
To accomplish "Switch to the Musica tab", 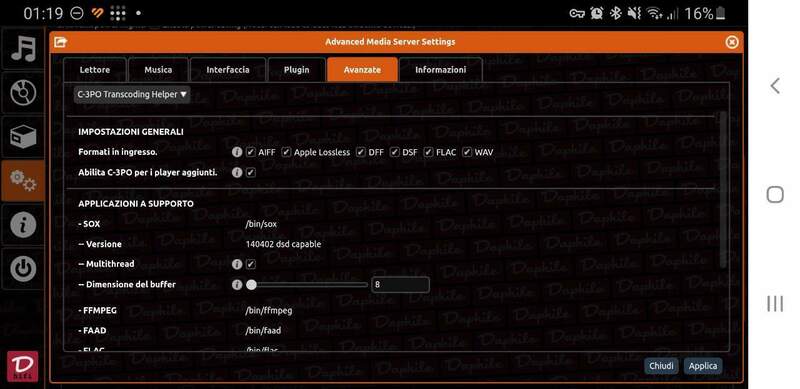I will [x=158, y=70].
